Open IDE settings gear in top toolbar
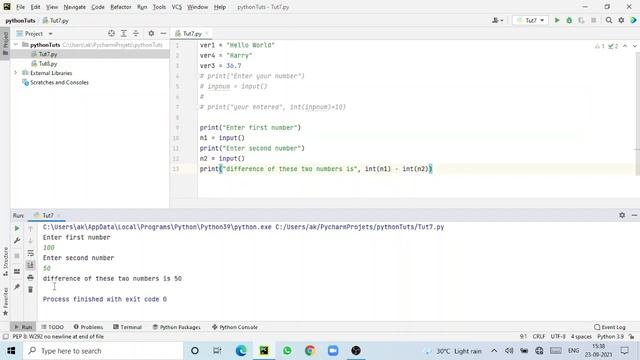The height and width of the screenshot is (360, 640). (x=621, y=20)
